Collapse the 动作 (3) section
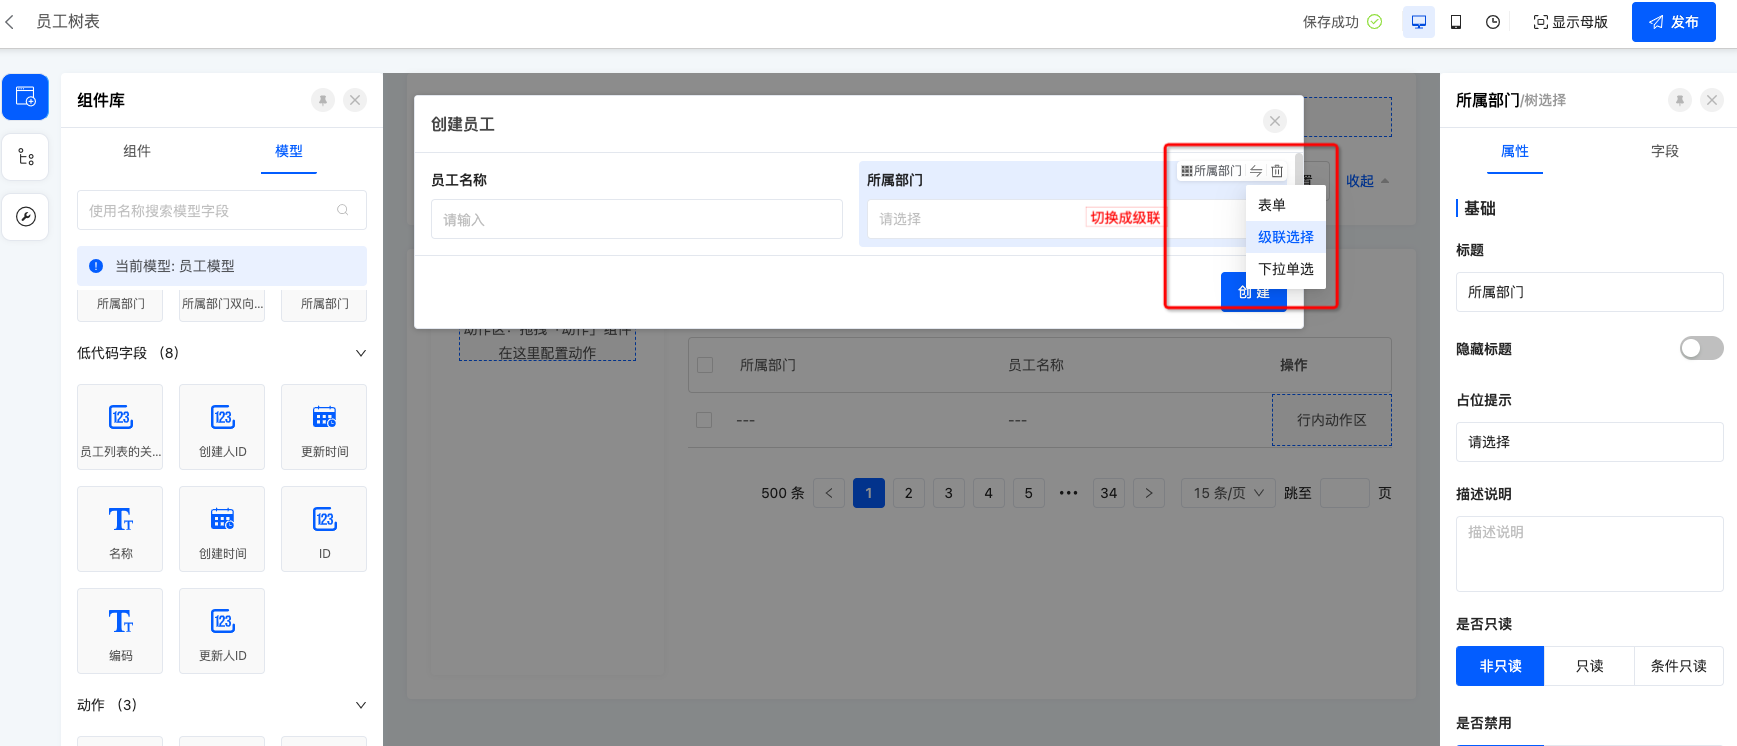Image resolution: width=1737 pixels, height=746 pixels. click(x=361, y=705)
